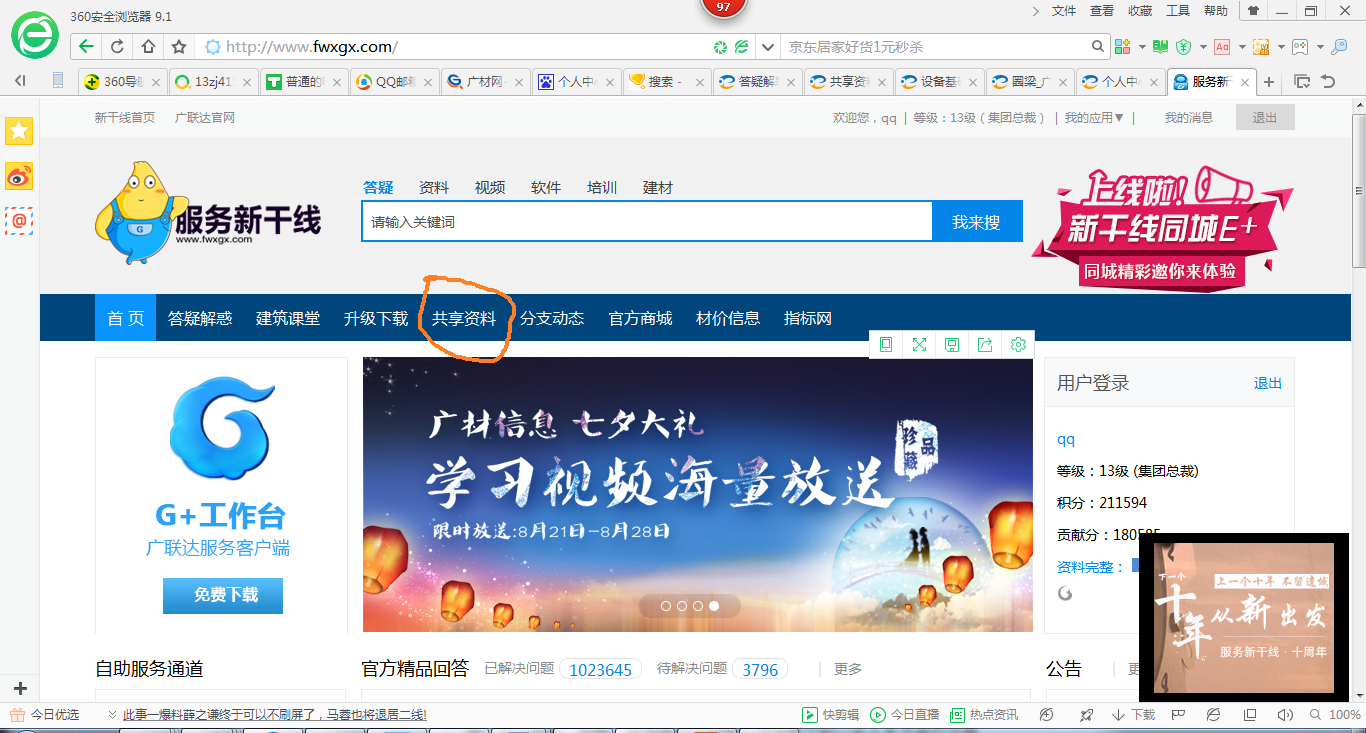
Task: Open 指标网 in the navigation bar
Action: click(808, 318)
